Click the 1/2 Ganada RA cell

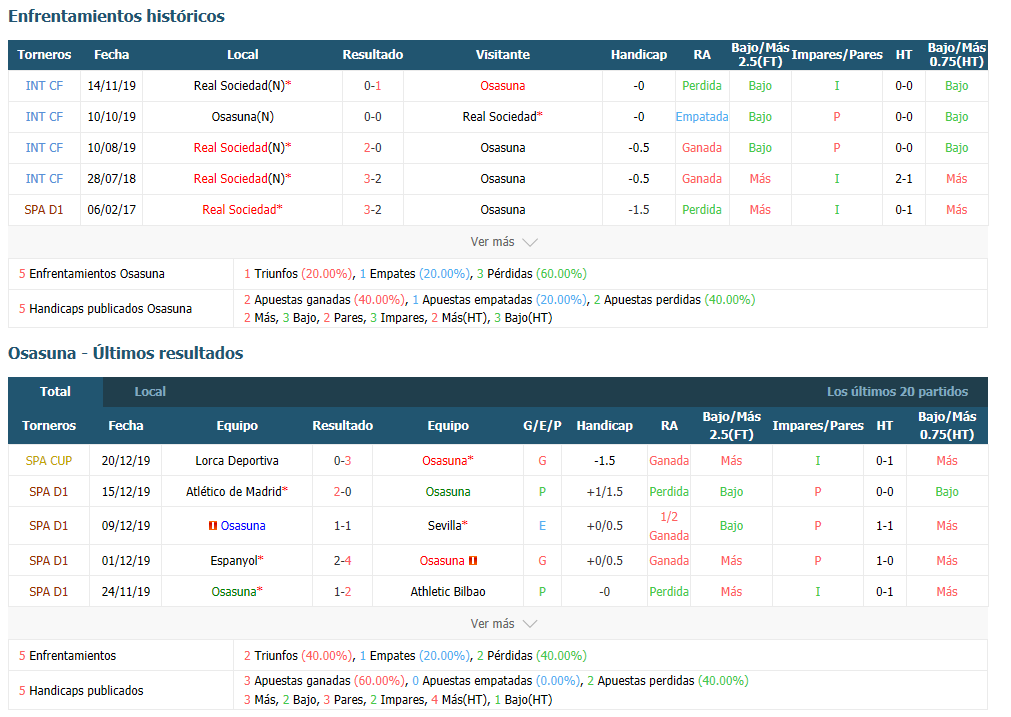pos(669,525)
